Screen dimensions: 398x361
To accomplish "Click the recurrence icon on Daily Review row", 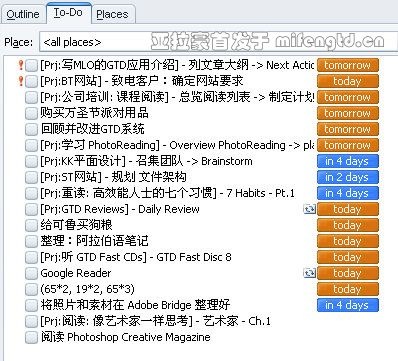I will (x=309, y=209).
